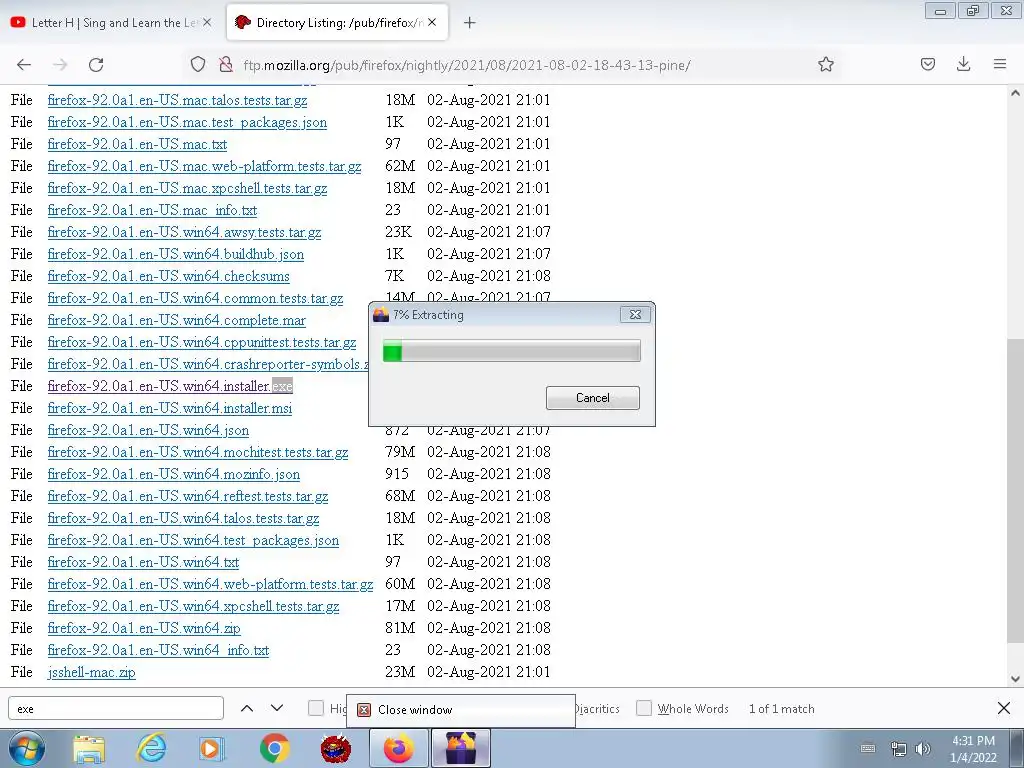Open firefox-92.0a1.en-US.win64.reftest.tests.tar.gz link
This screenshot has height=768, width=1024.
pyautogui.click(x=187, y=496)
